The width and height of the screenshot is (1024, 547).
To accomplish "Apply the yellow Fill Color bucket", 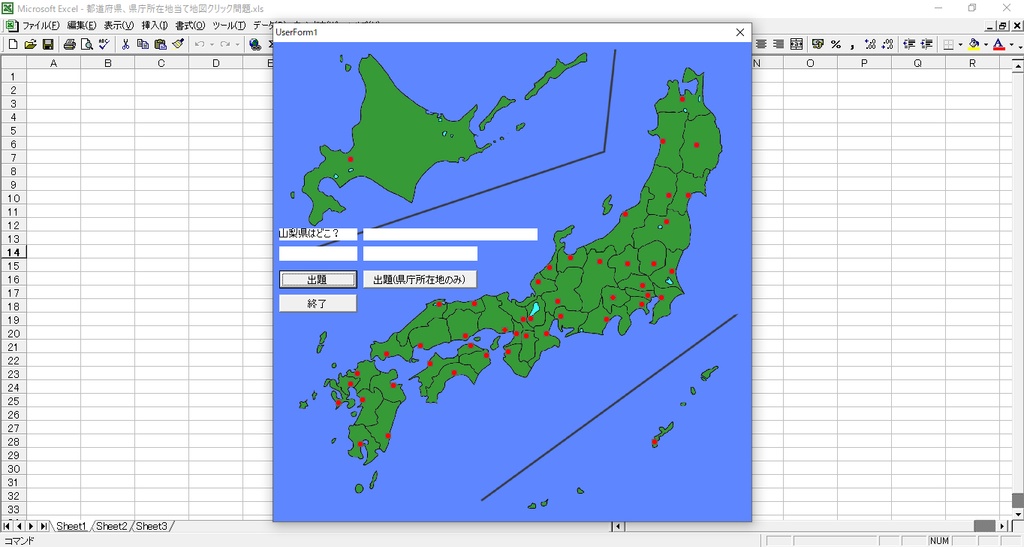I will (974, 44).
